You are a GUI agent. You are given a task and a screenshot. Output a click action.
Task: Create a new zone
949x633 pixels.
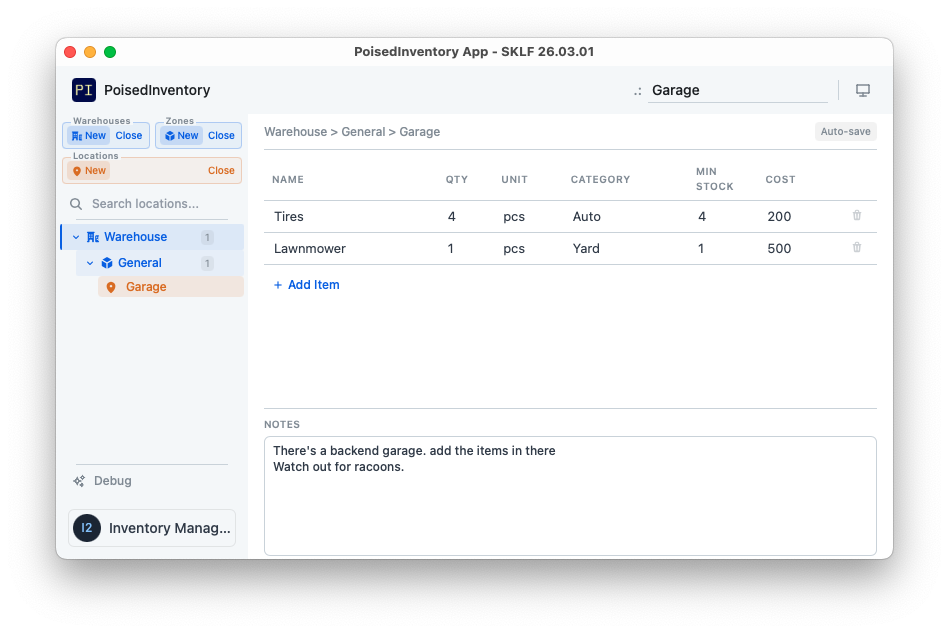(182, 136)
